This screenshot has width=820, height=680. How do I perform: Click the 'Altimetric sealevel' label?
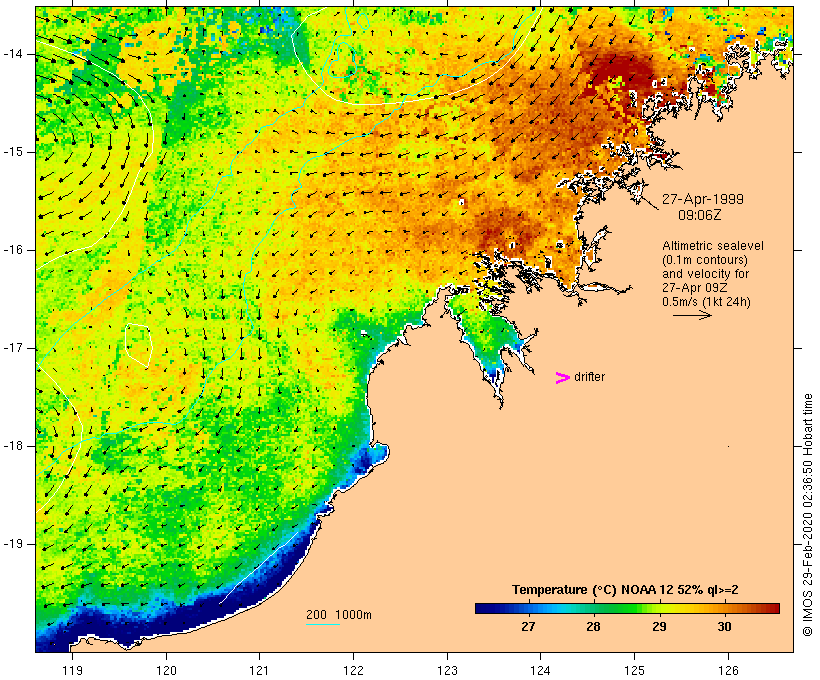pos(713,246)
